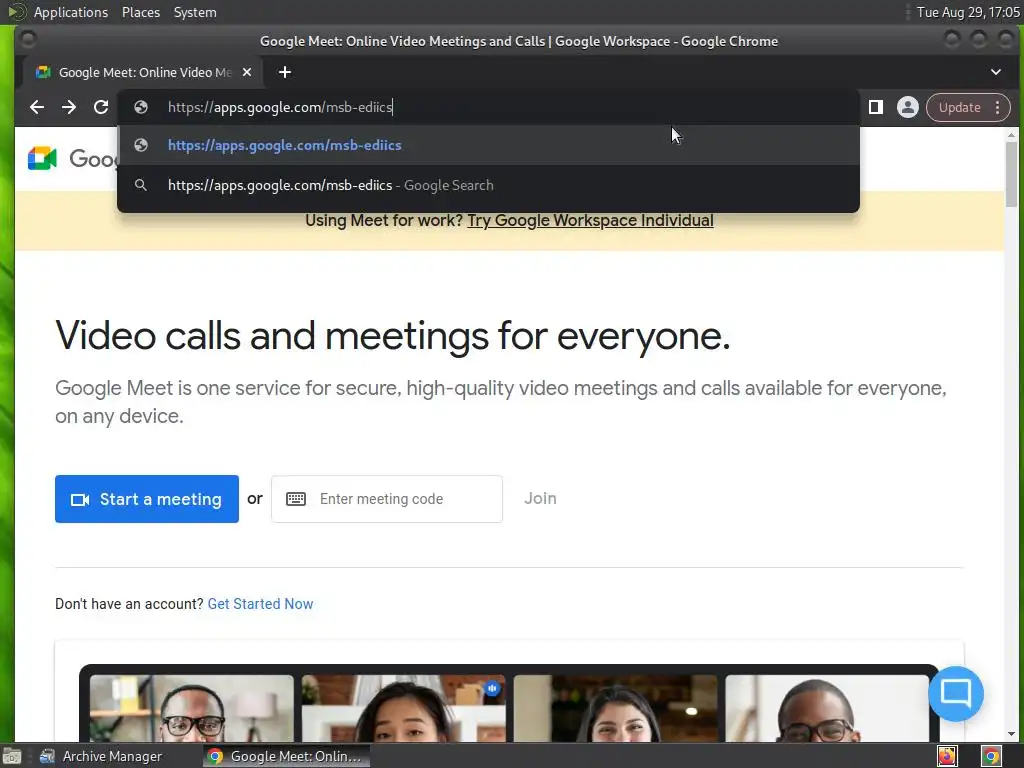Choose the Google Search suggestion for the URL
This screenshot has height=768, width=1024.
click(488, 185)
